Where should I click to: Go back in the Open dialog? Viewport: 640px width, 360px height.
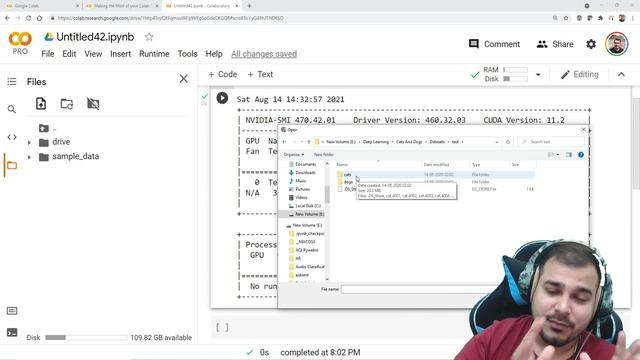point(284,142)
